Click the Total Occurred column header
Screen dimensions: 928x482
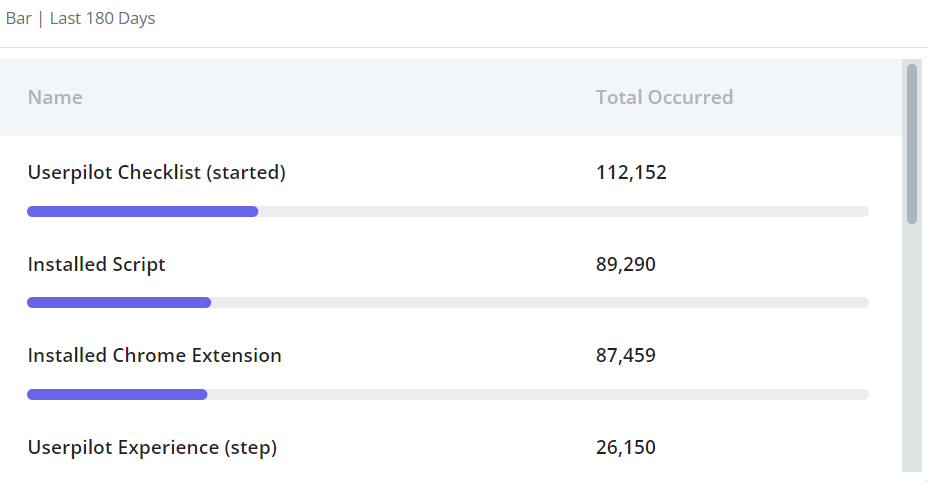664,97
